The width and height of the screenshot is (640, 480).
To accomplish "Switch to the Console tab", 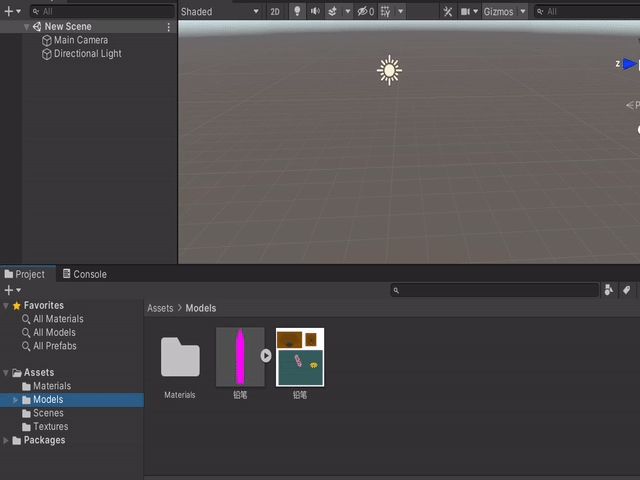I will tap(84, 274).
